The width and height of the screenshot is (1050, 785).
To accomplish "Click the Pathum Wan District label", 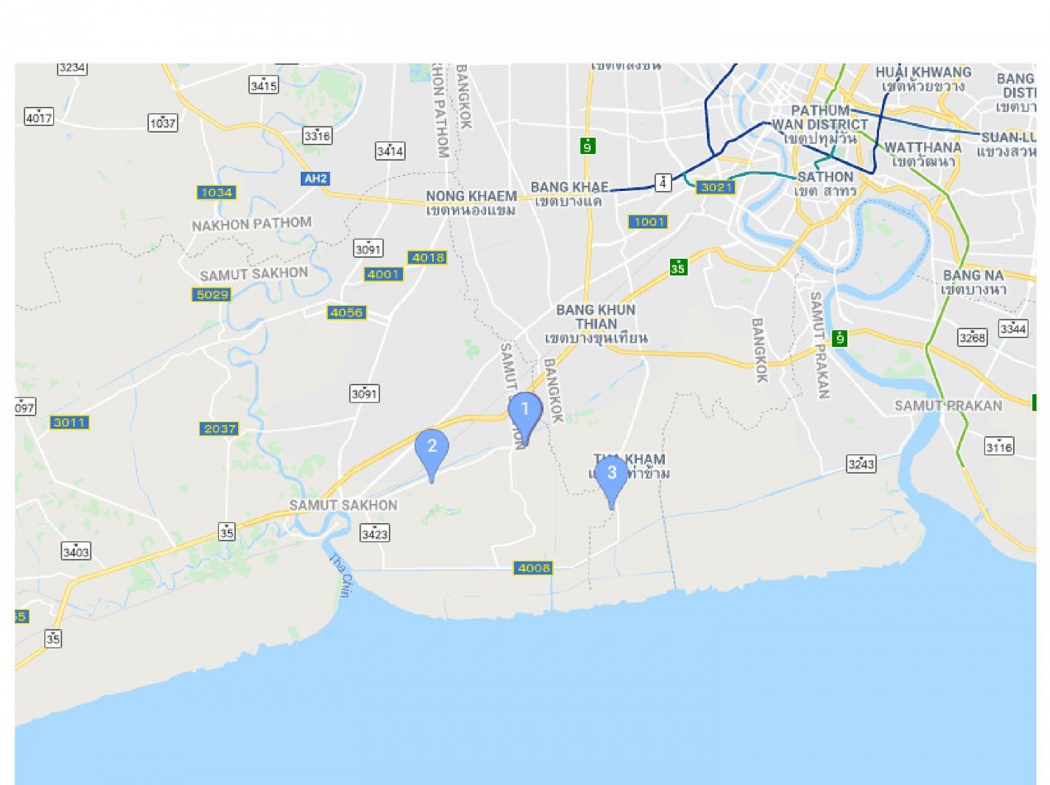I will click(x=820, y=124).
